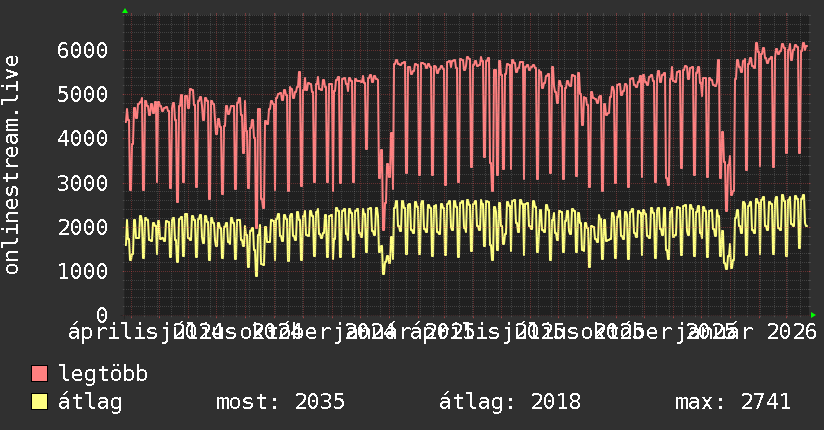Click the 'max: 2741' statistic
This screenshot has width=824, height=430.
pos(732,402)
